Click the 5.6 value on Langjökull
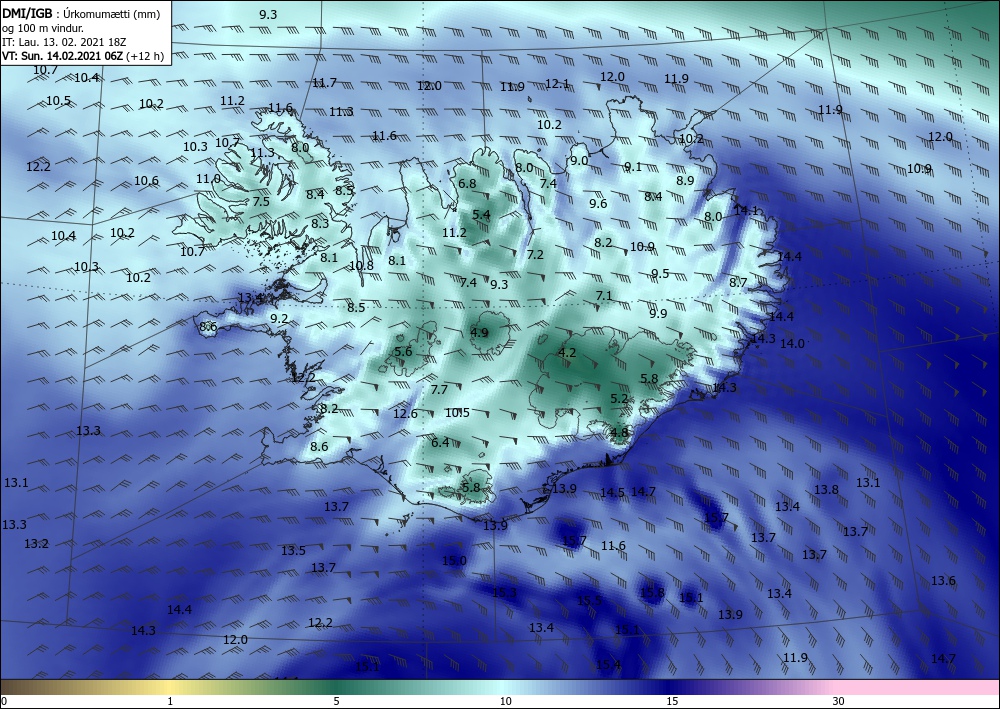This screenshot has height=709, width=1000. [x=403, y=351]
